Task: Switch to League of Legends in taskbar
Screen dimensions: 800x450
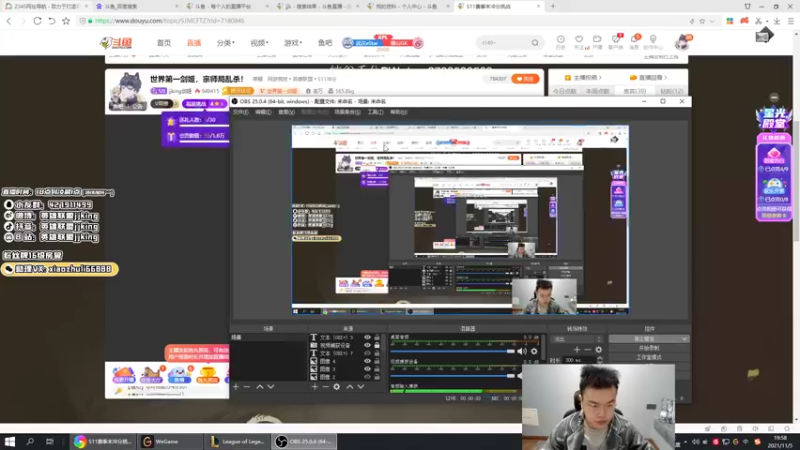Action: pyautogui.click(x=237, y=441)
